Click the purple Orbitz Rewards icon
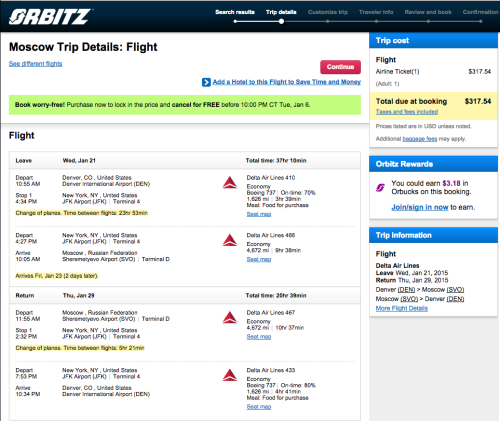This screenshot has width=500, height=421. pos(380,188)
